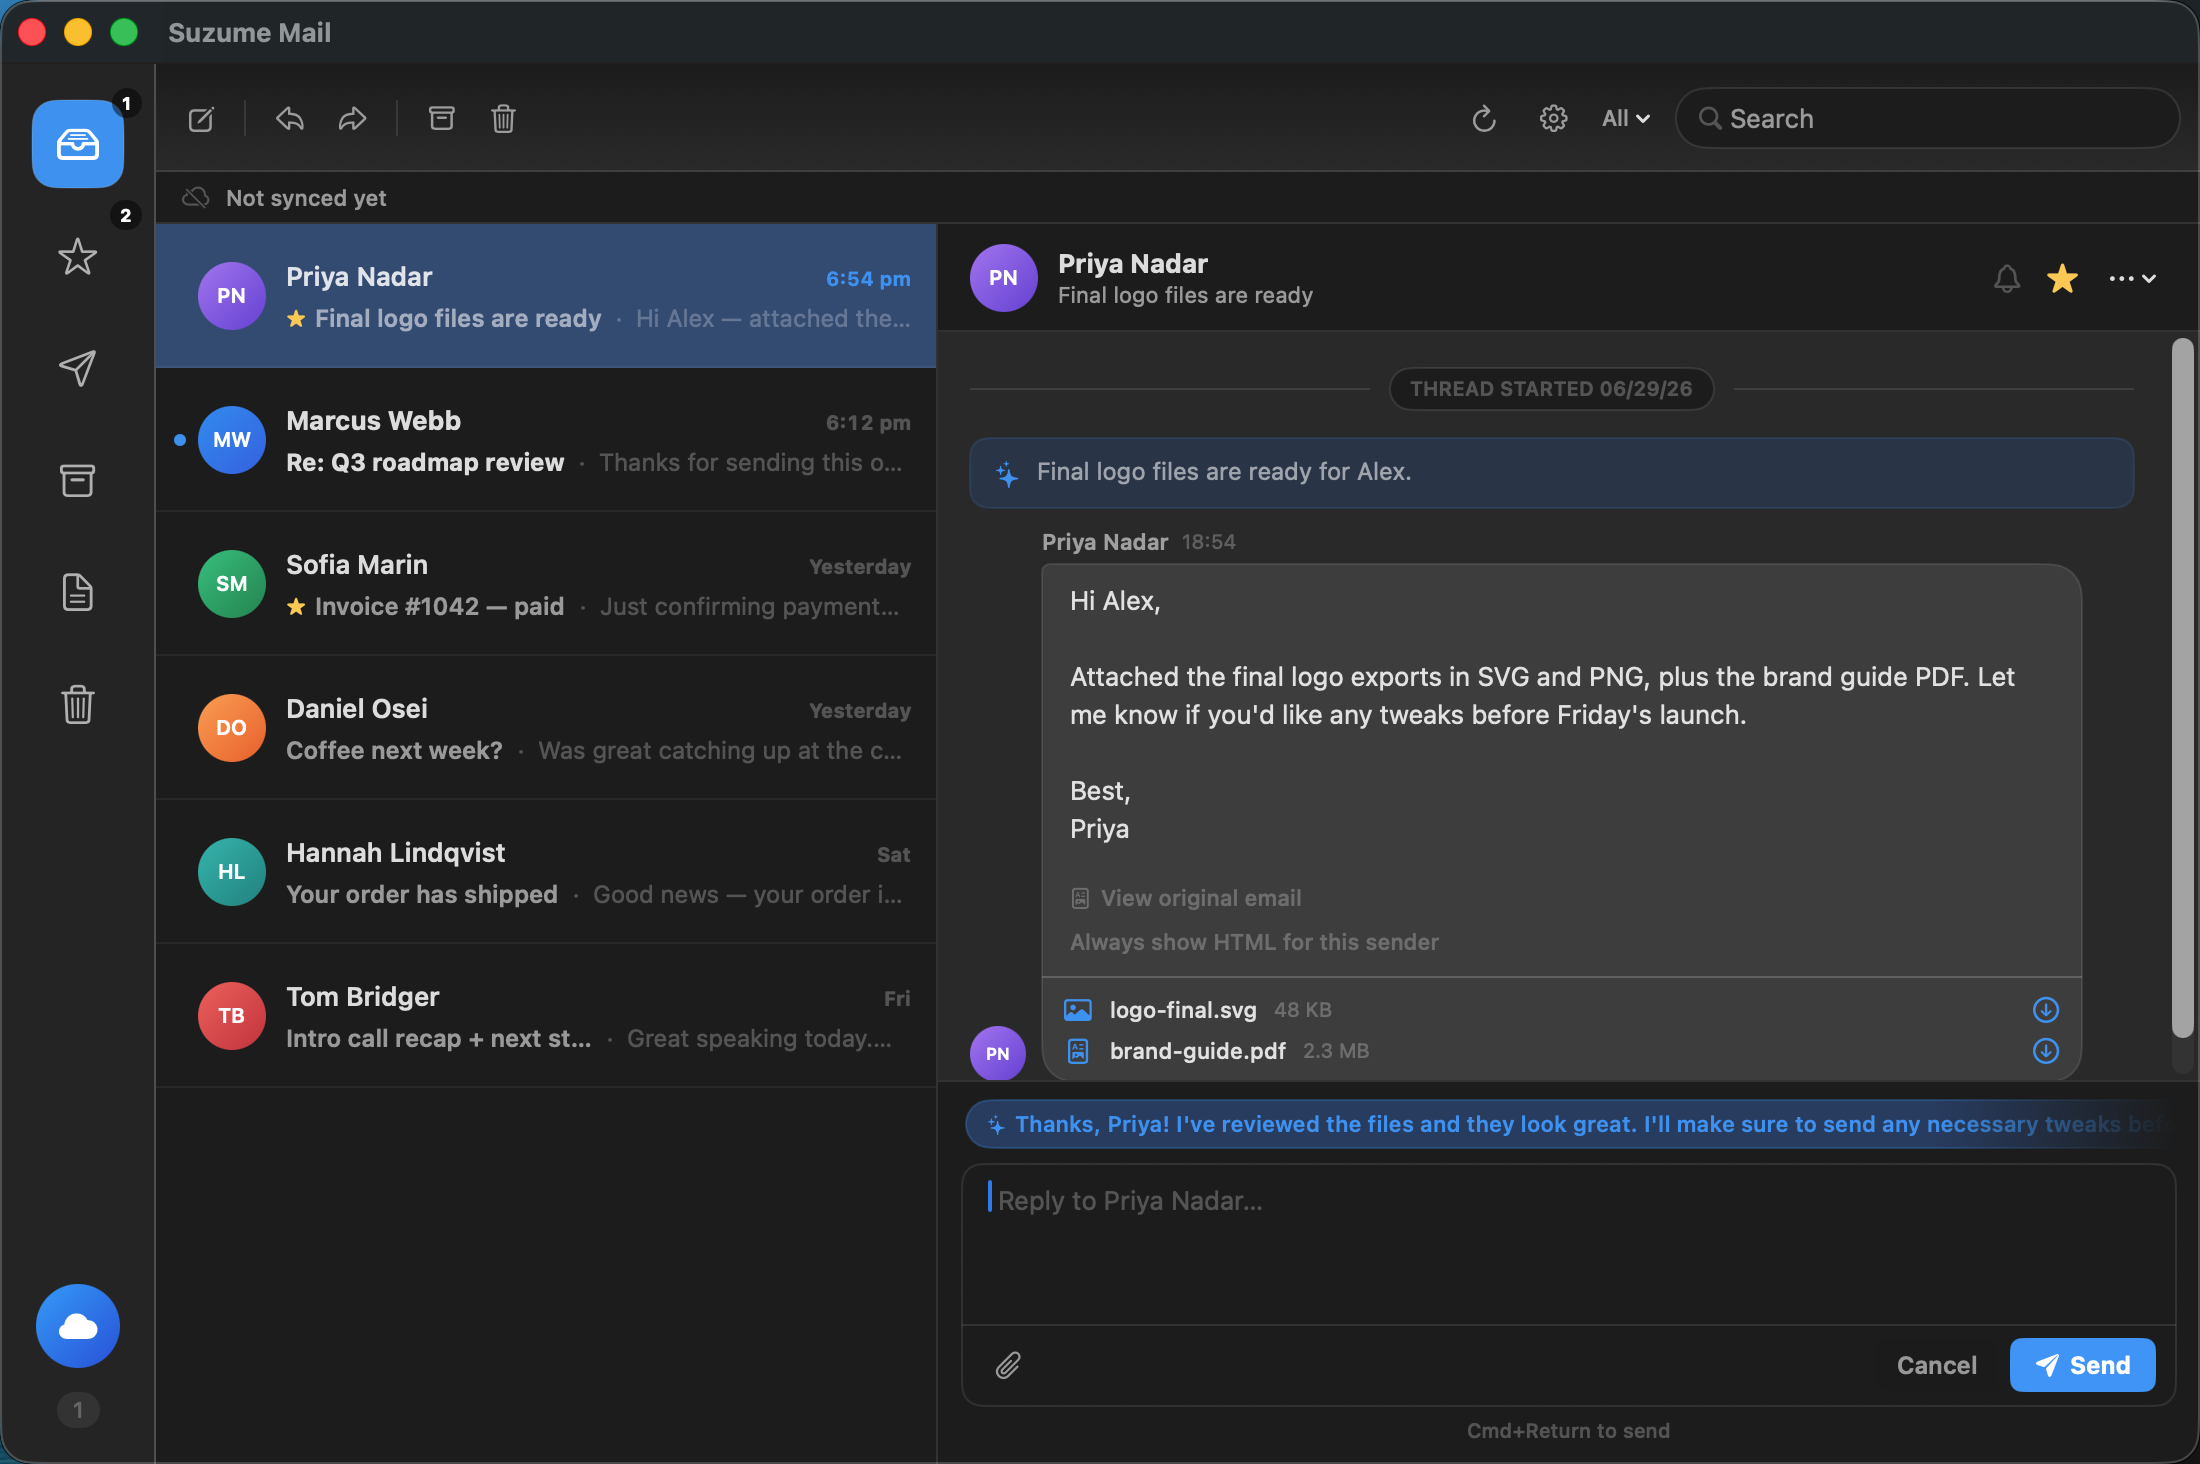Download logo-final.svg attachment
Screen dimensions: 2200x1464
2046,1010
